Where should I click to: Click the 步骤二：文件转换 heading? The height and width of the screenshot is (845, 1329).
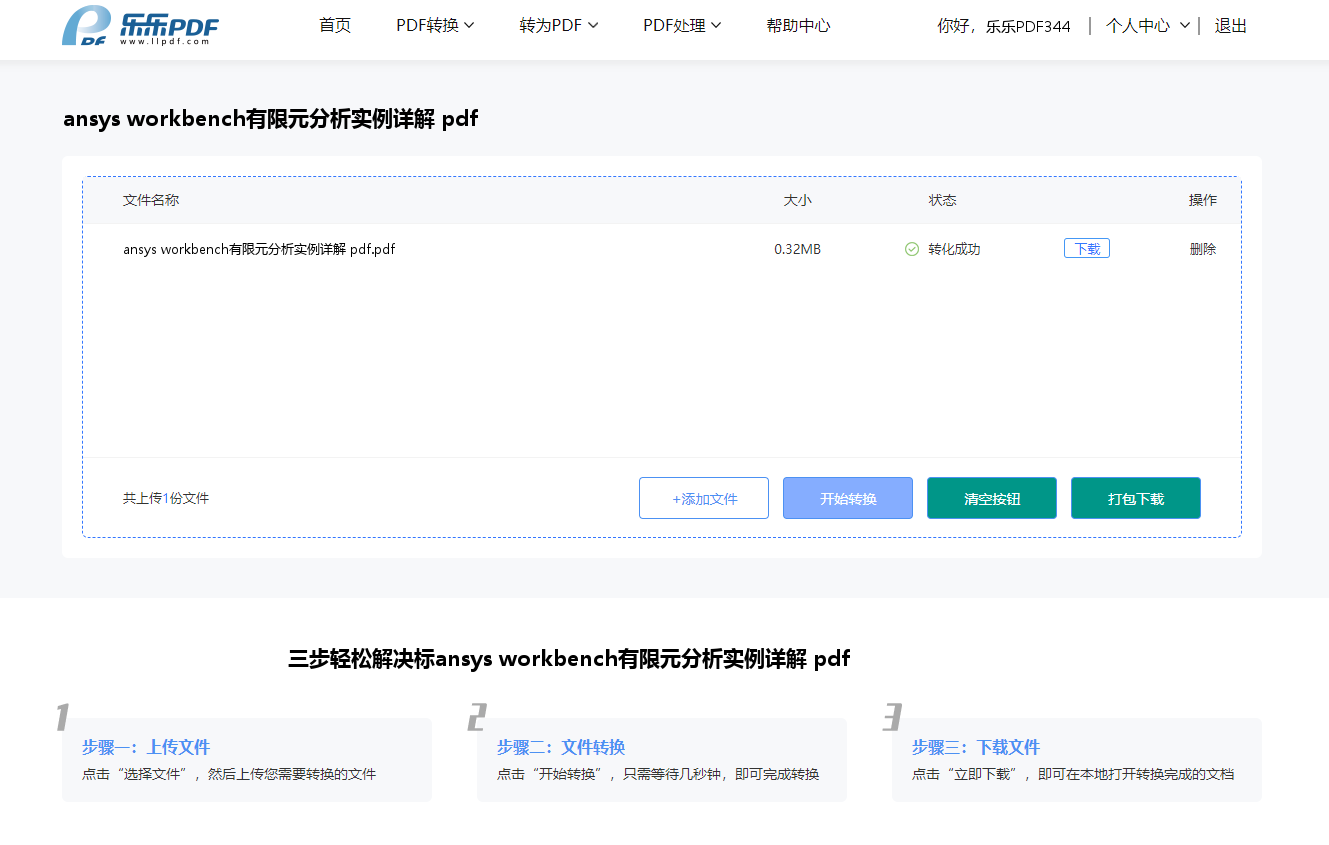[x=561, y=747]
